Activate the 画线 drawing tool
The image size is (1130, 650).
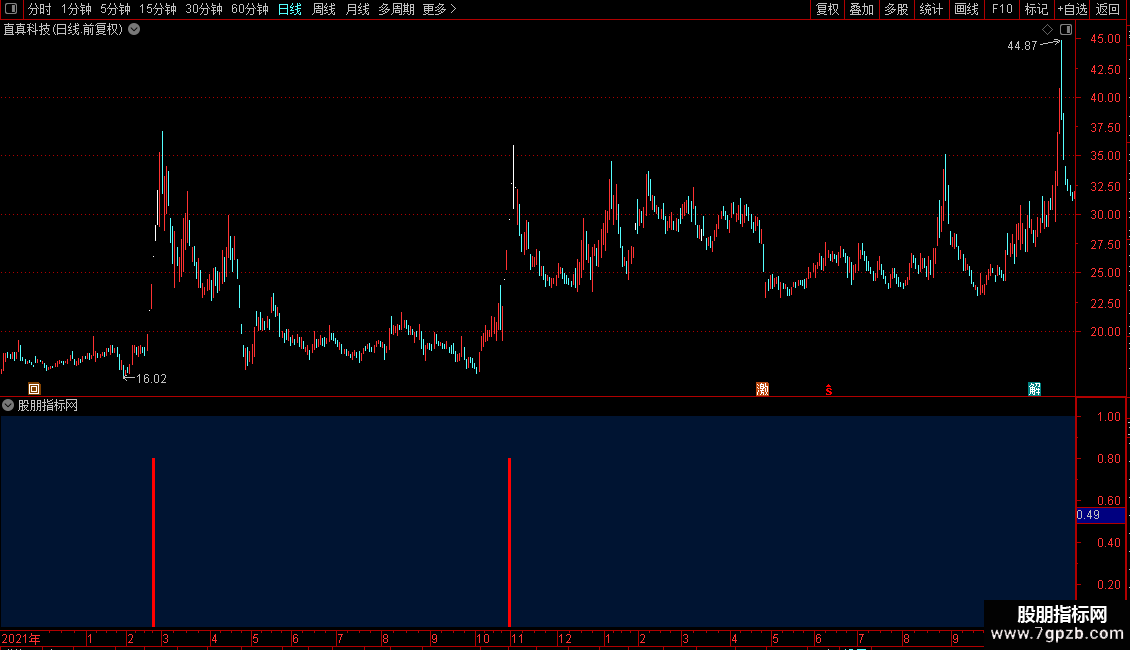pyautogui.click(x=966, y=9)
